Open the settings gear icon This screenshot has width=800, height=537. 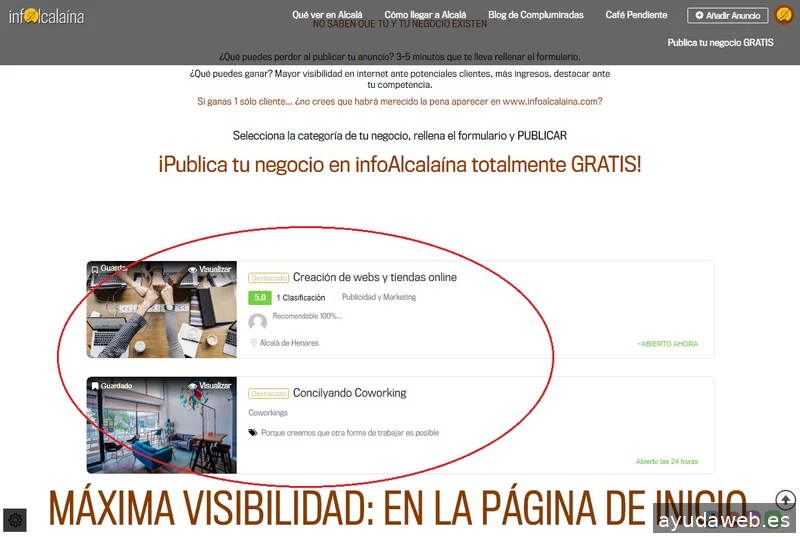click(15, 520)
